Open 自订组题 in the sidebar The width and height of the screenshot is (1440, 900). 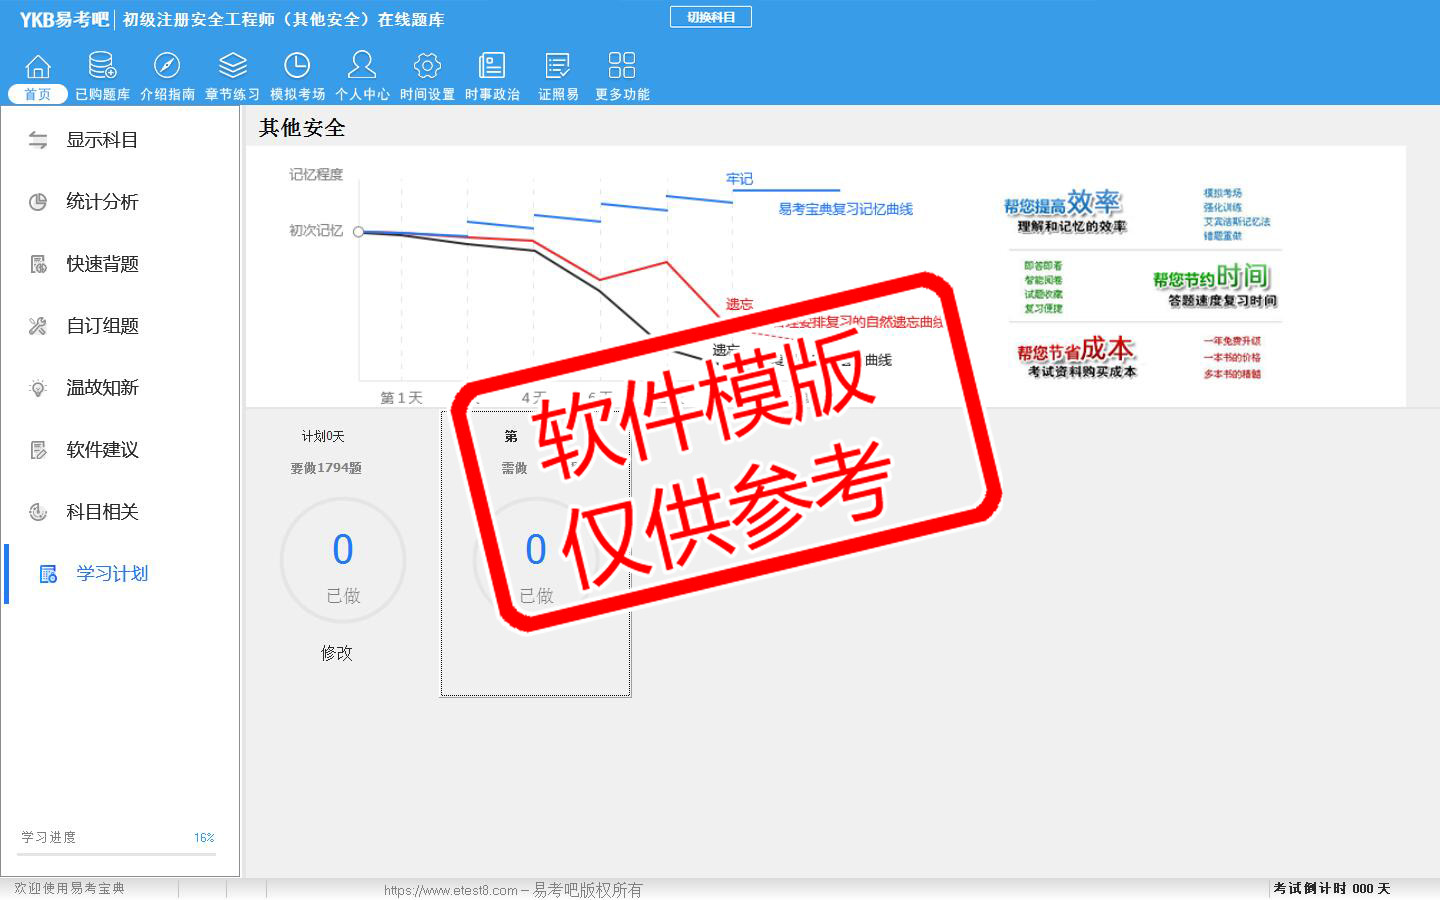pos(101,326)
